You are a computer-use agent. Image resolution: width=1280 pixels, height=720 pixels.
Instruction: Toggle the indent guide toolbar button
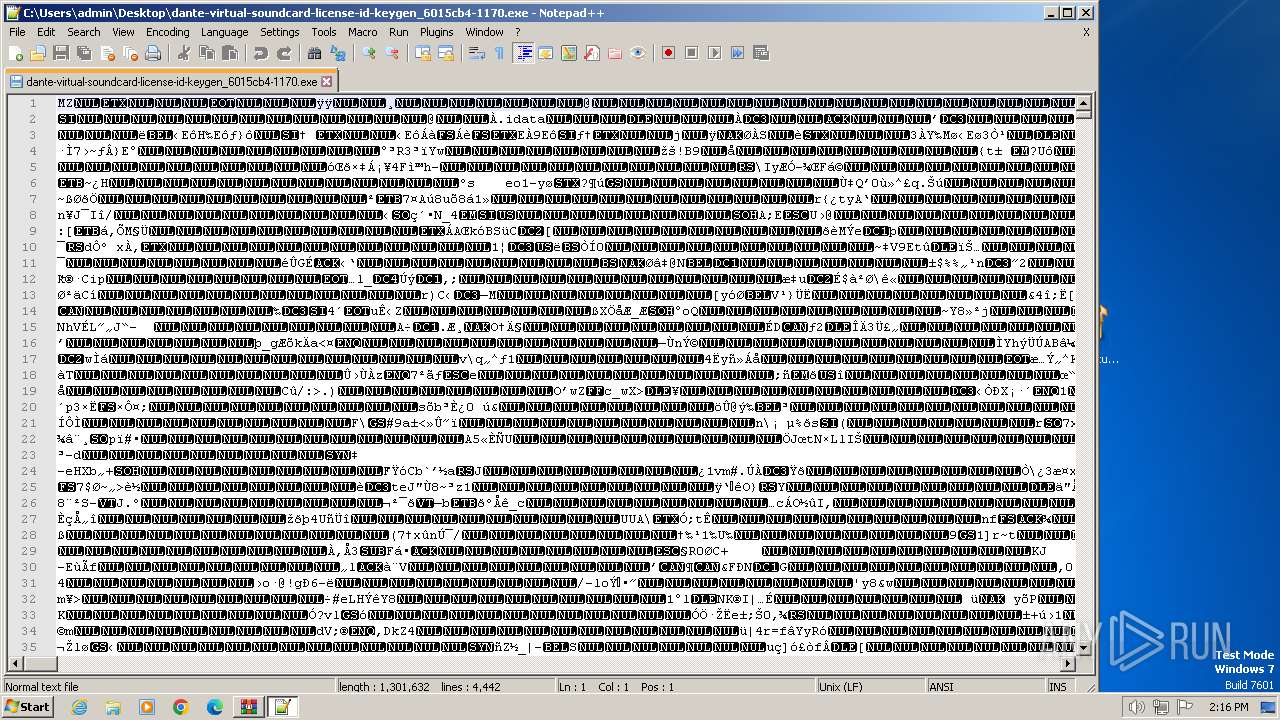pos(523,53)
